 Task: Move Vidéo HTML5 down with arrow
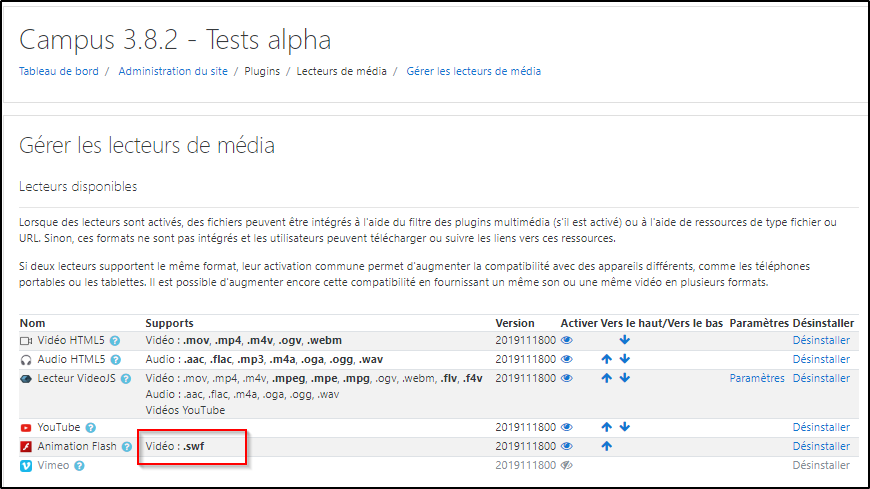tap(625, 340)
